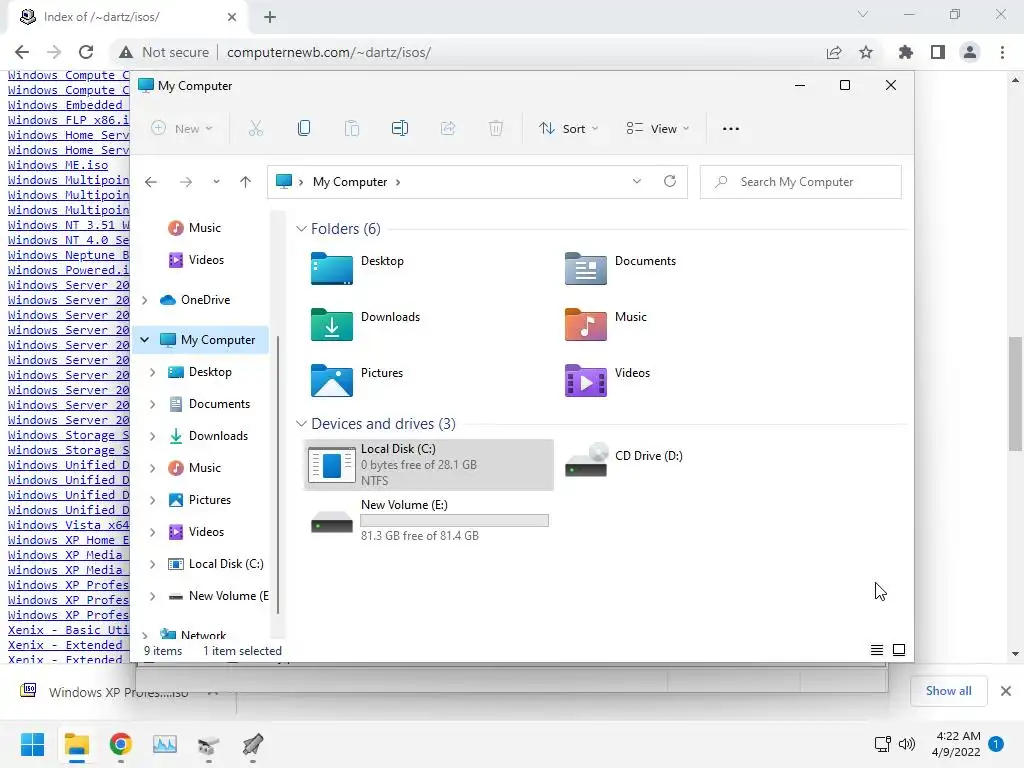The width and height of the screenshot is (1024, 768).
Task: Expand address bar history dropdown
Action: click(x=637, y=182)
